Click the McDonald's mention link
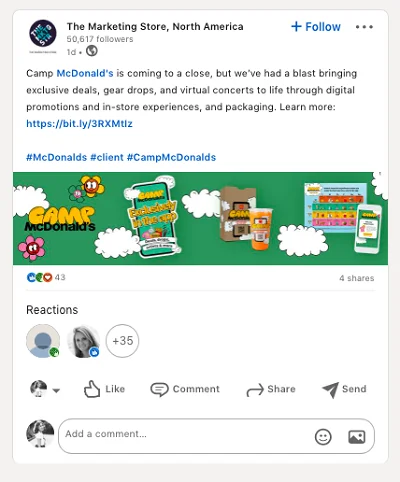The height and width of the screenshot is (482, 400). pos(85,73)
